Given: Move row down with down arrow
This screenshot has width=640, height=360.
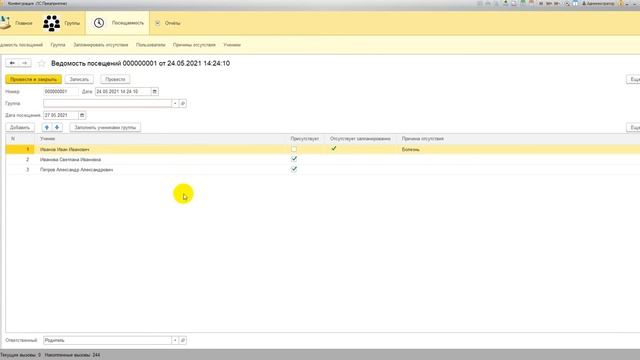Looking at the screenshot, I should 57,127.
